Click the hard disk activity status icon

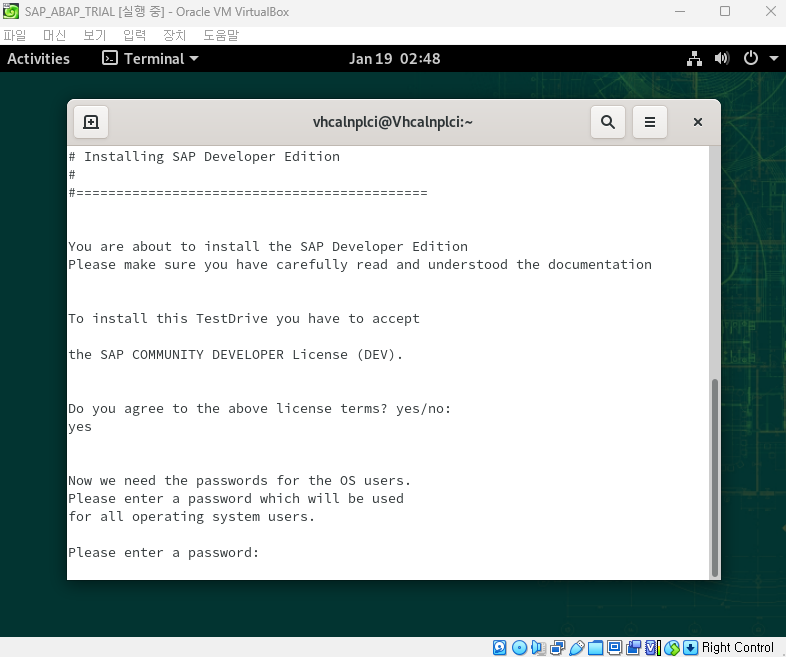pyautogui.click(x=499, y=647)
